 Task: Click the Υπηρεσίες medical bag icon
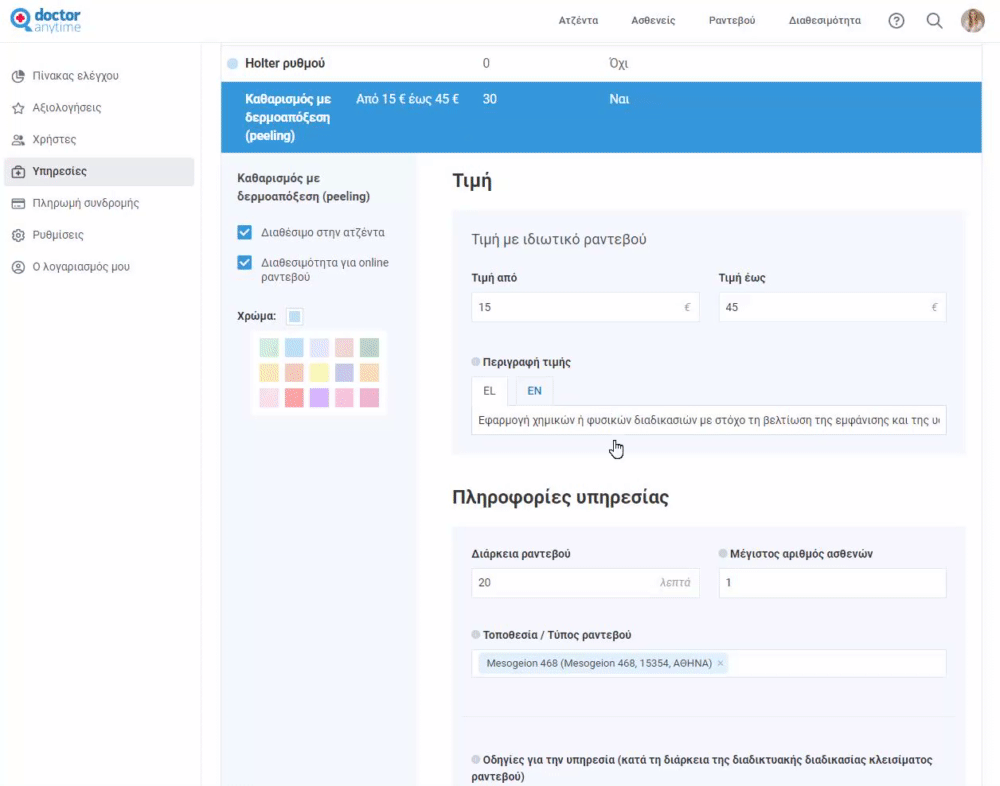tap(18, 172)
